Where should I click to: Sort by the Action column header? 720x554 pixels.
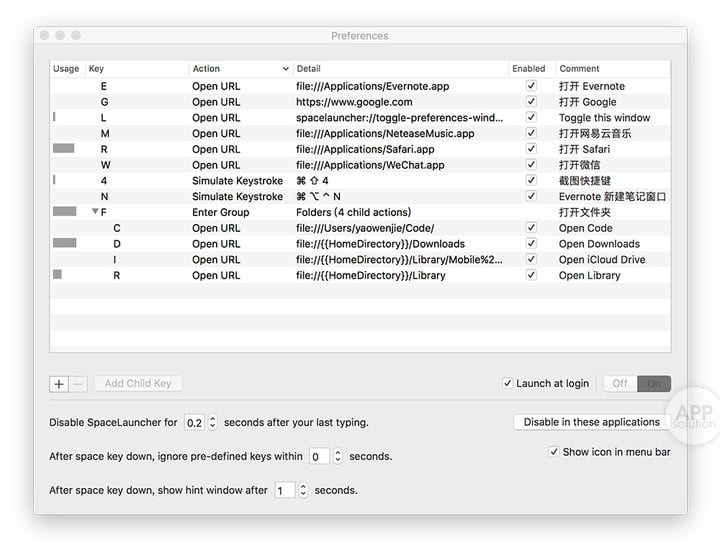click(x=240, y=69)
